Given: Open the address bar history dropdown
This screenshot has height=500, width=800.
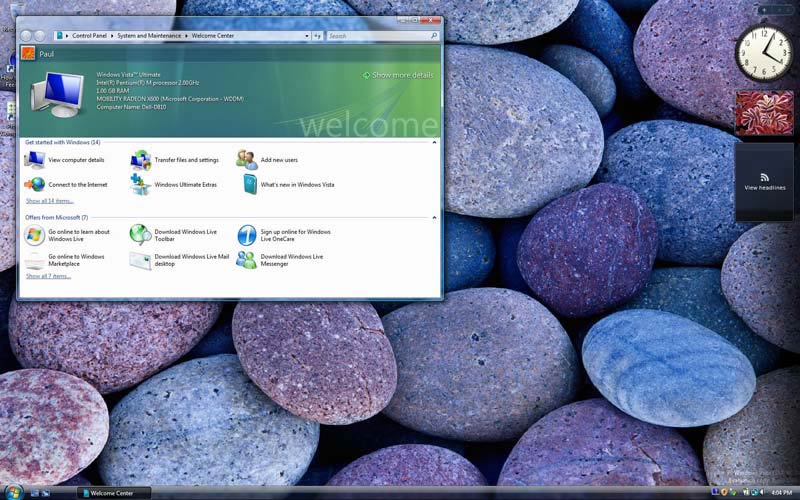Looking at the screenshot, I should [x=307, y=36].
